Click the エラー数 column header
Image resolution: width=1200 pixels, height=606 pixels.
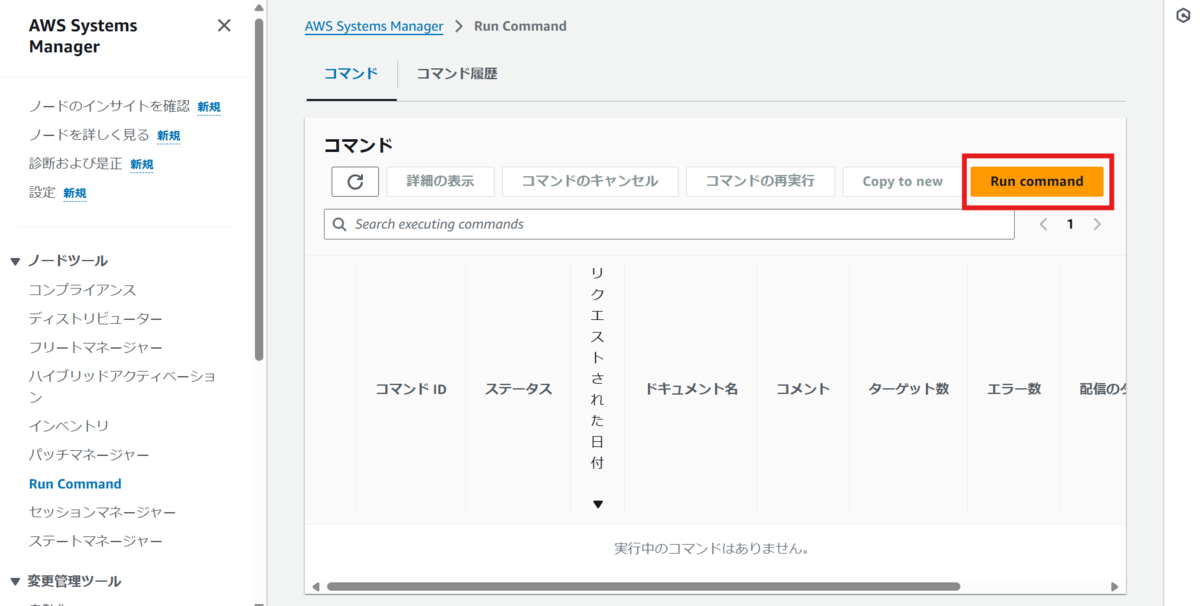coord(1014,389)
